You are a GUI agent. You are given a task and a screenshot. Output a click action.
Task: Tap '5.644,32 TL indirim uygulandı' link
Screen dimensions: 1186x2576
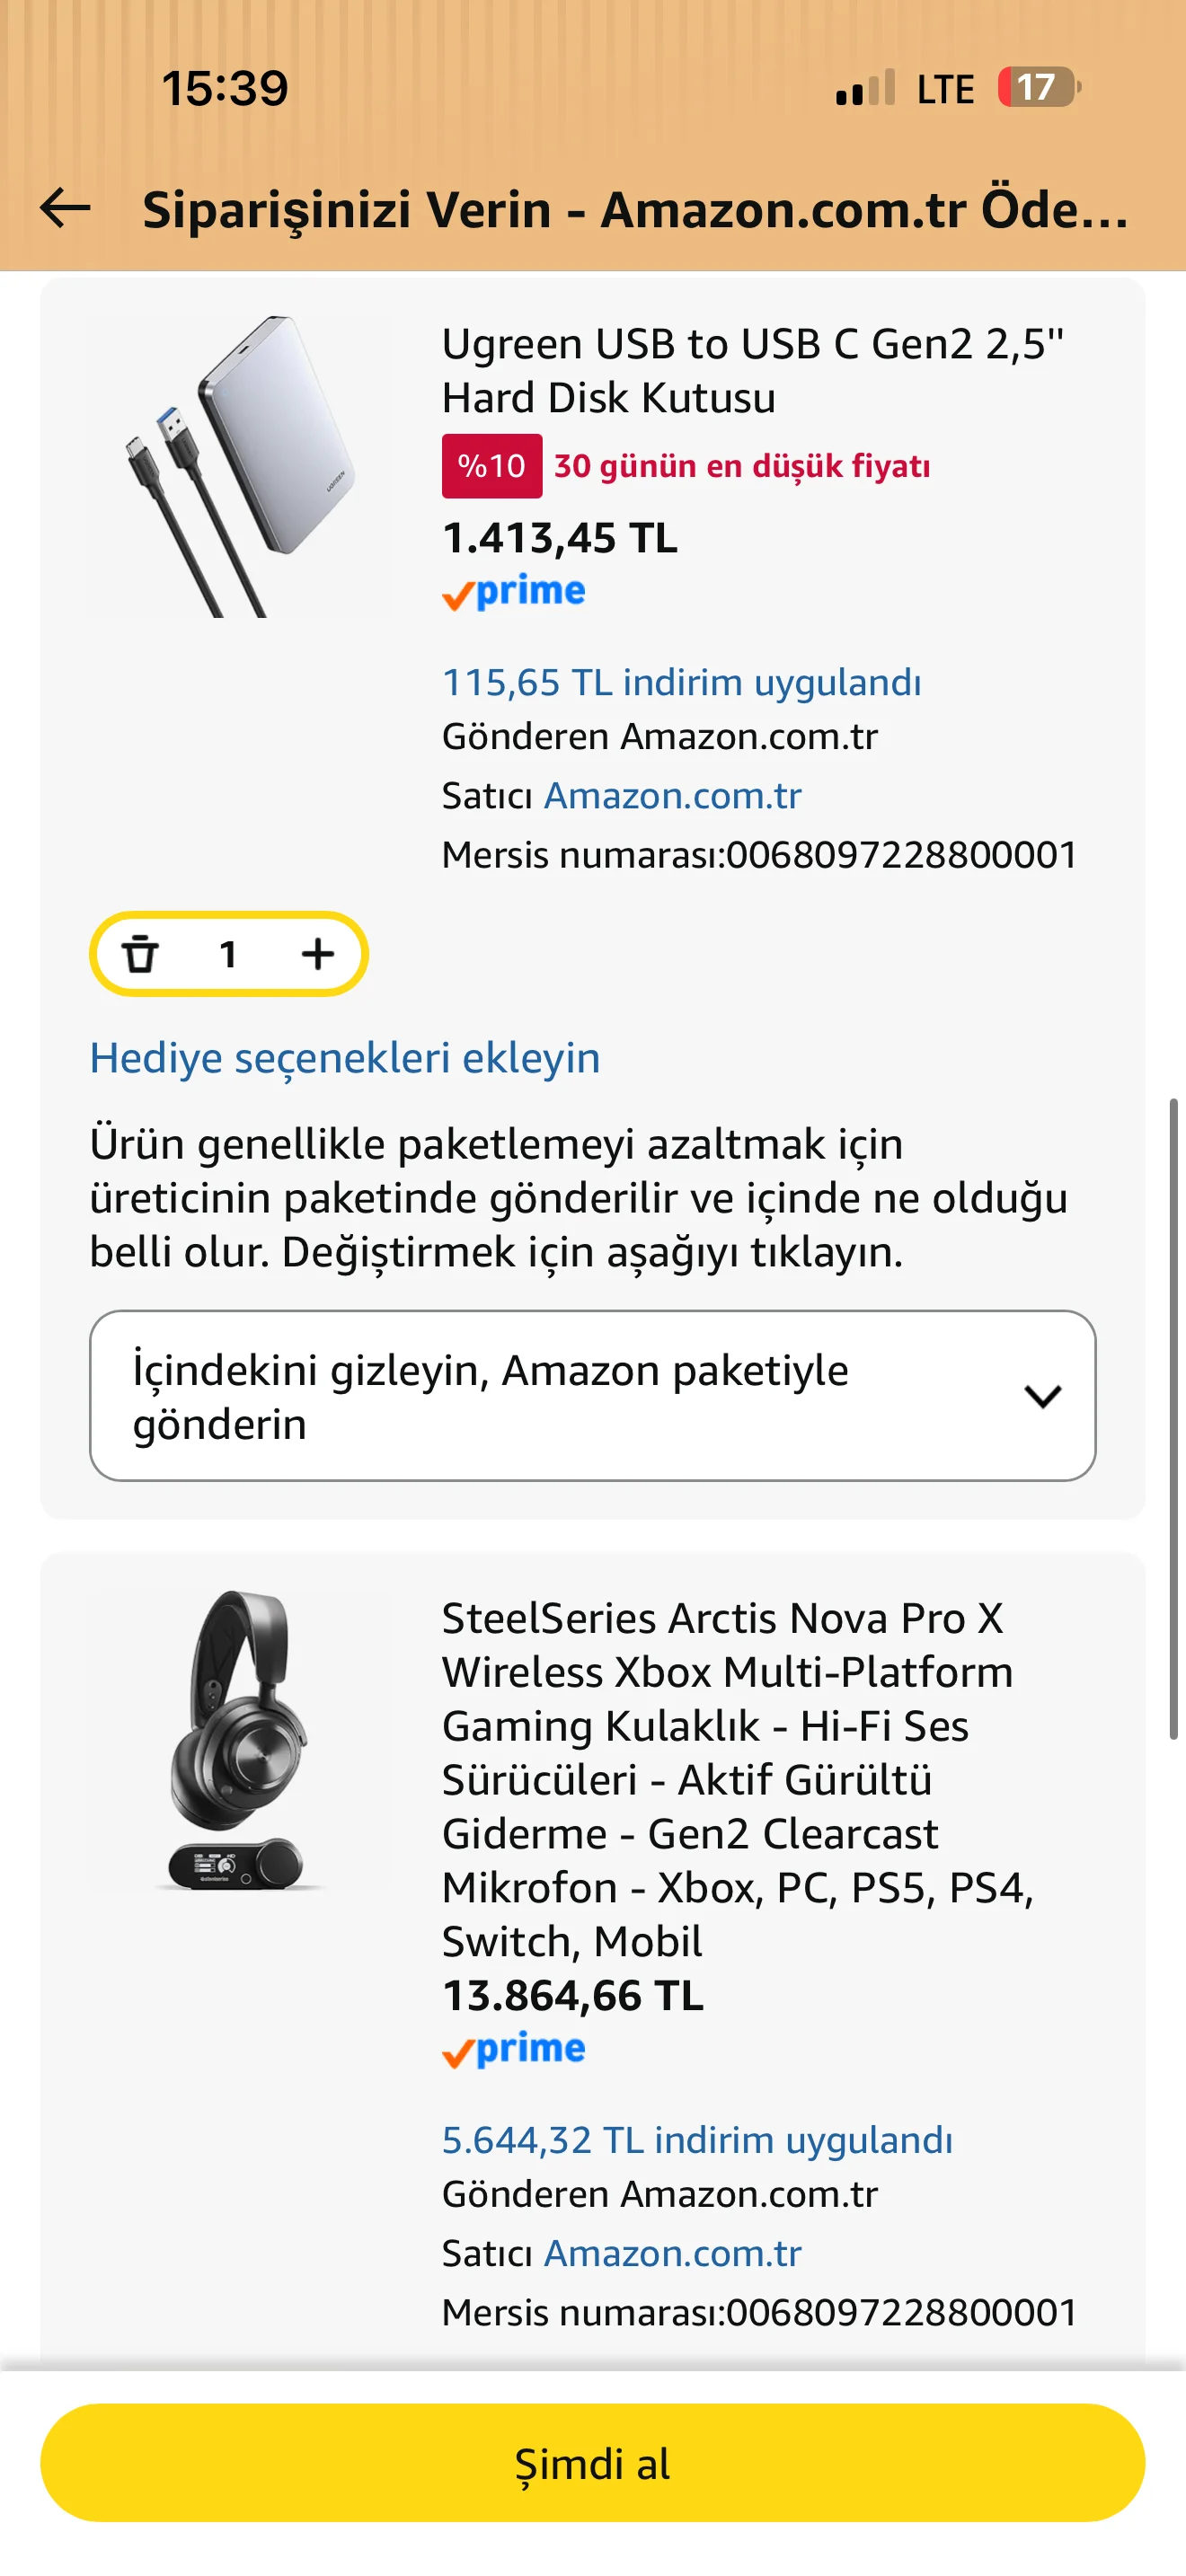pyautogui.click(x=697, y=2140)
